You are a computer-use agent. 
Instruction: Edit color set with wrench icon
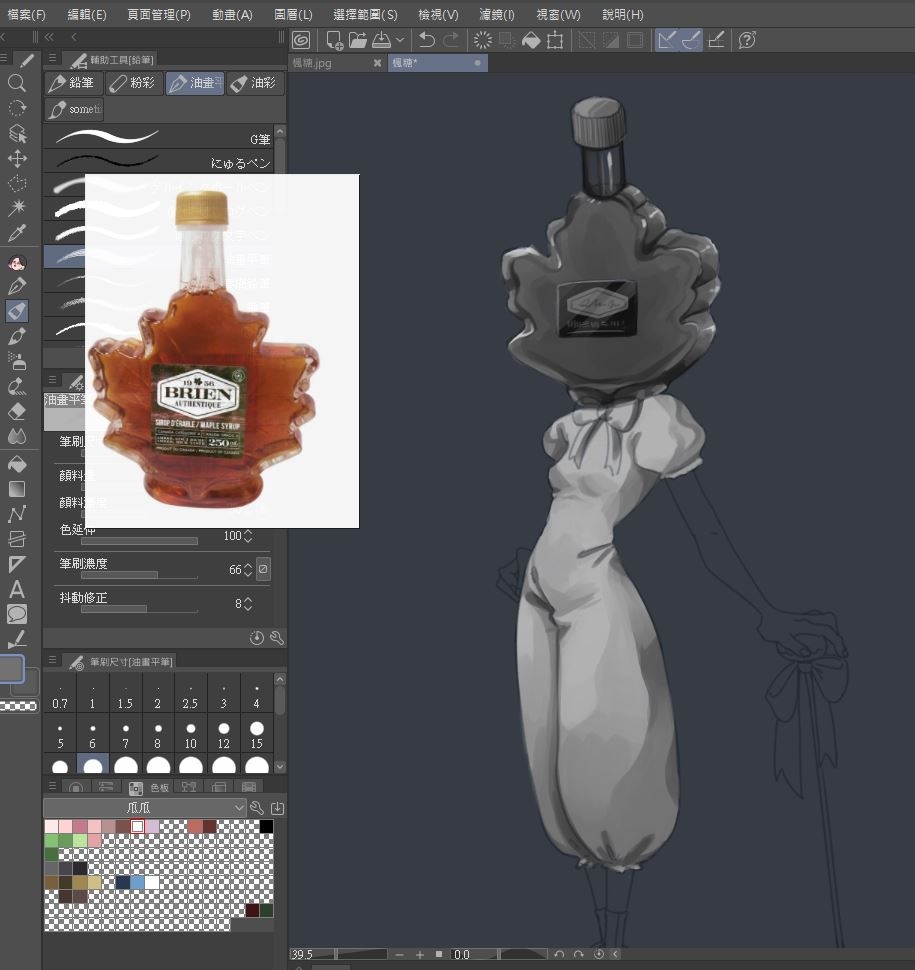257,807
